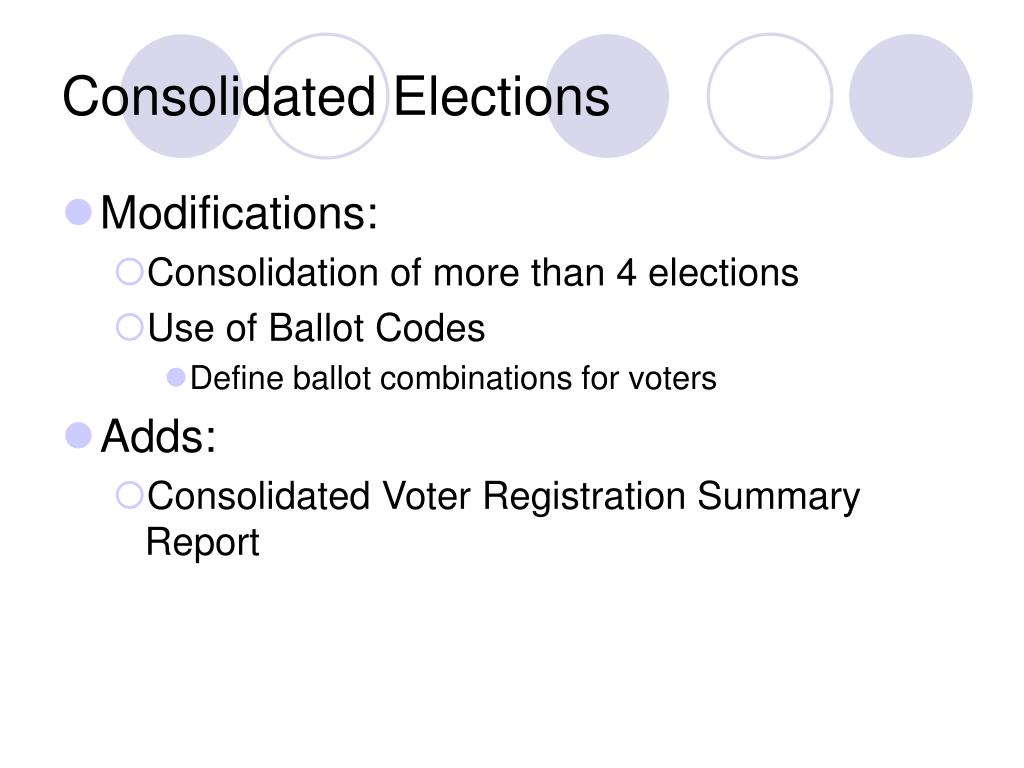The image size is (1024, 768).
Task: Click the 'Adds:' heading text
Action: pos(158,436)
